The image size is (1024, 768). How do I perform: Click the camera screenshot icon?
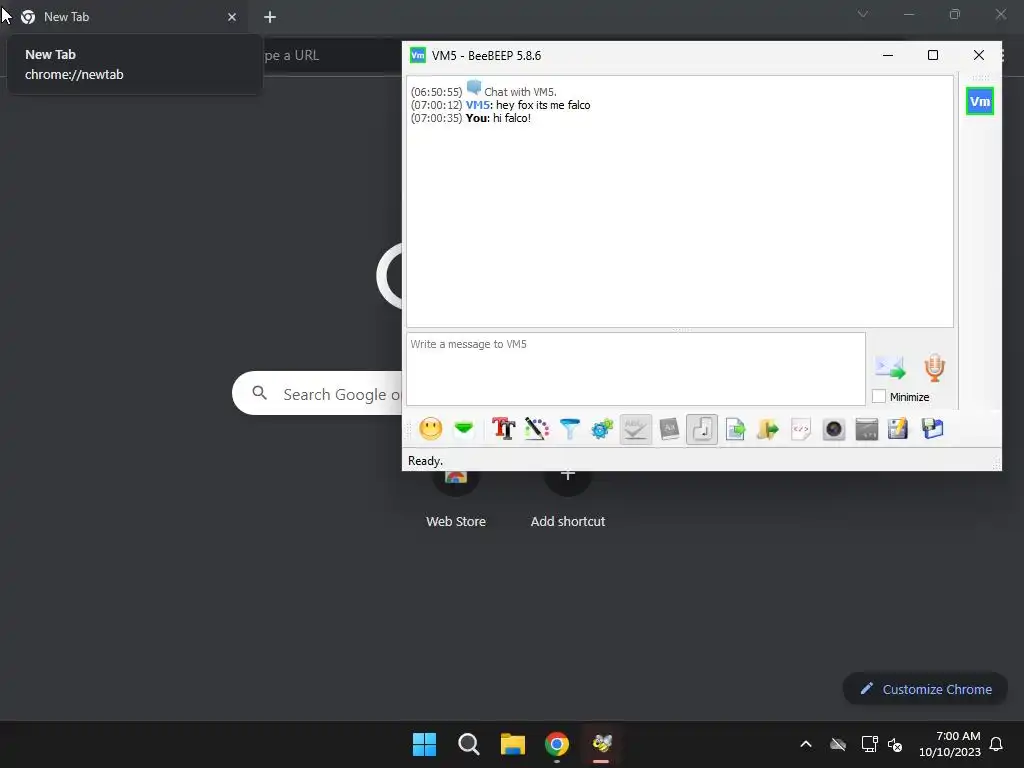tap(834, 429)
